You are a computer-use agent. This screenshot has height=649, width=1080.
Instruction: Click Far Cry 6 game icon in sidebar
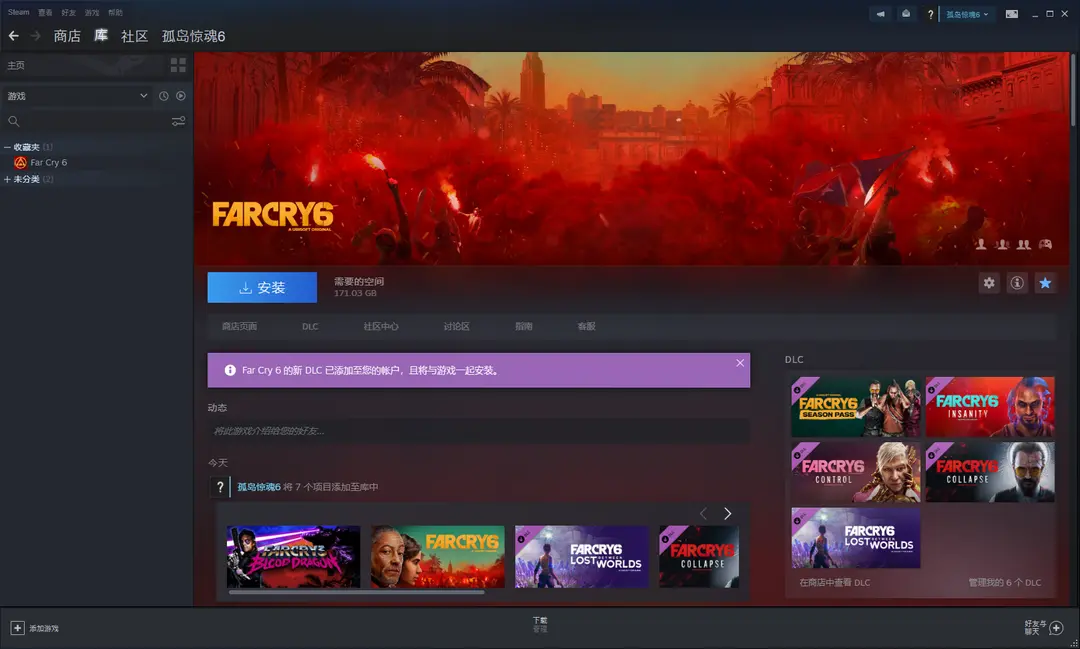[21, 163]
